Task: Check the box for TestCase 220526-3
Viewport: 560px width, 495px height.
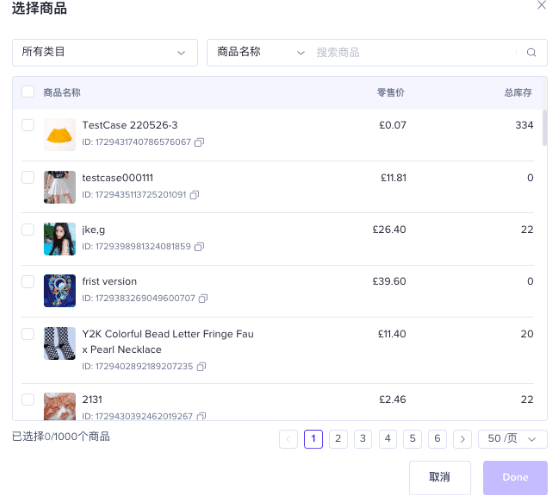Action: (28, 125)
